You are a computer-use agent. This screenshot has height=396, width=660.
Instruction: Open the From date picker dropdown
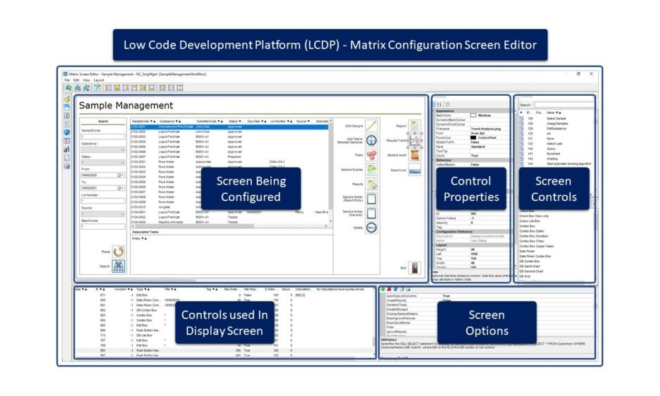tap(121, 175)
